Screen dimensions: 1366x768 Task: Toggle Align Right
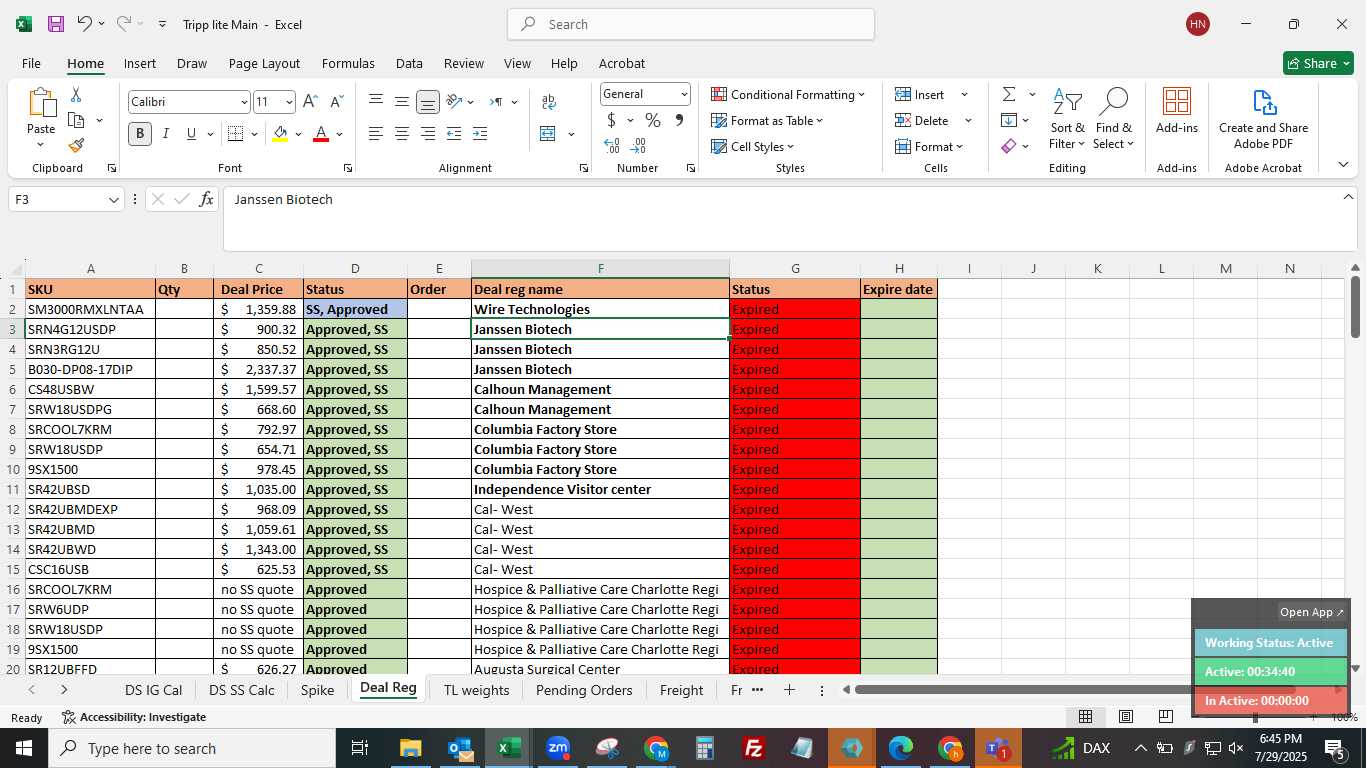click(x=428, y=134)
